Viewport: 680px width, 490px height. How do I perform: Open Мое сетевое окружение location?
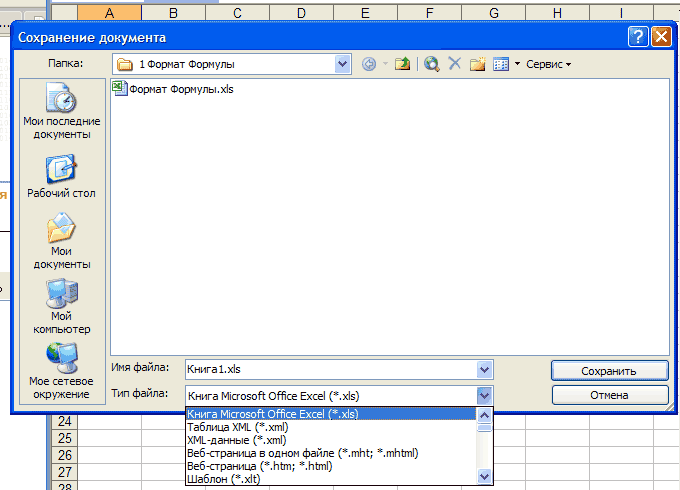click(x=61, y=371)
